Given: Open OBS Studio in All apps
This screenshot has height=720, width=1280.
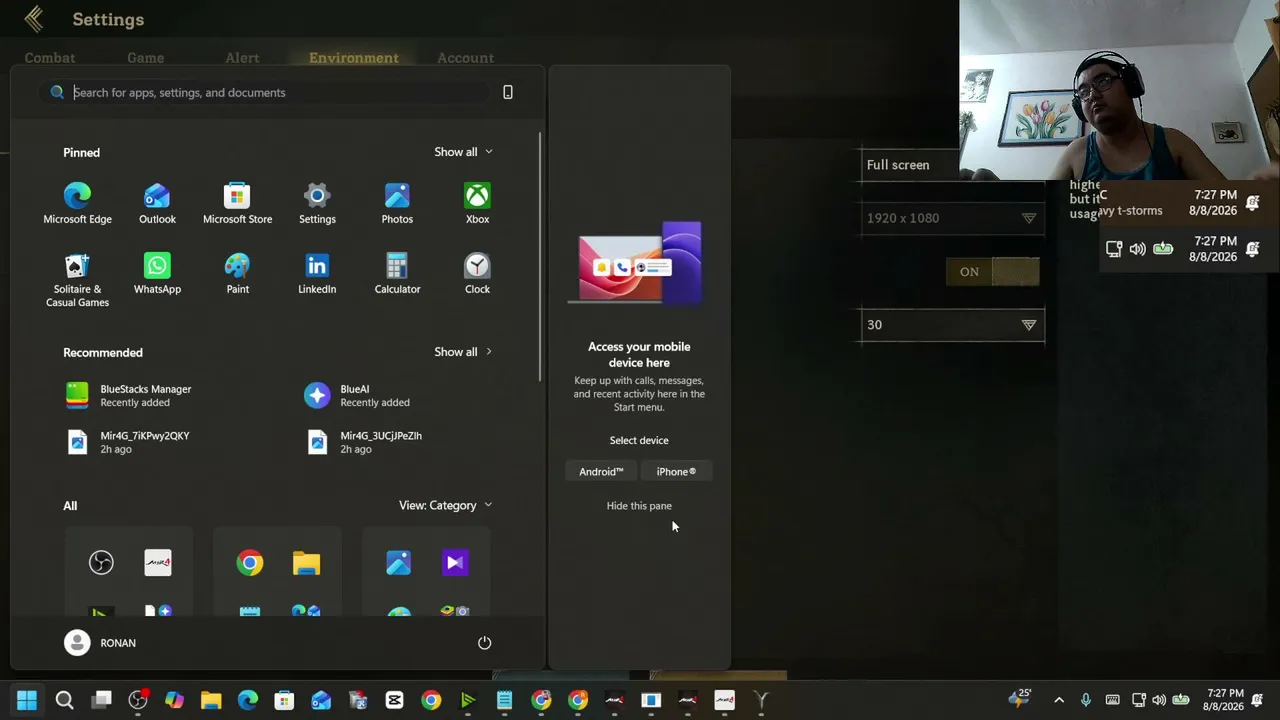Looking at the screenshot, I should point(101,563).
